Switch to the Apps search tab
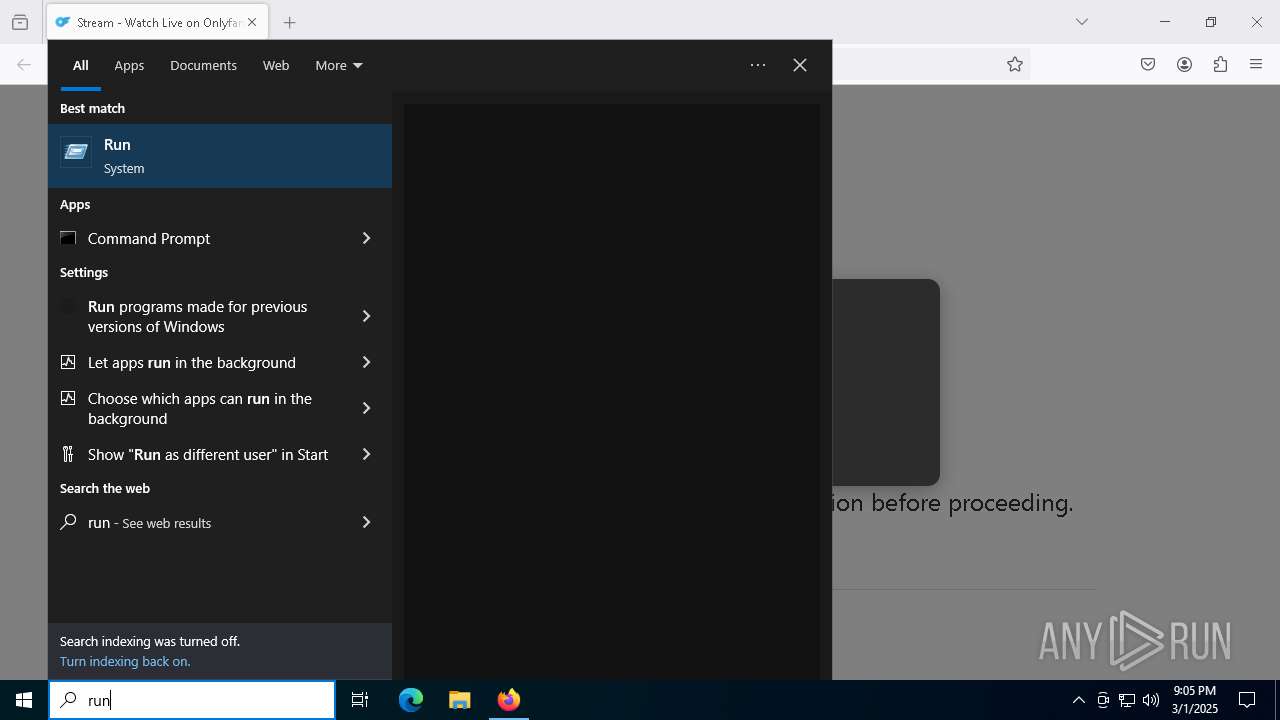1280x720 pixels. (129, 65)
